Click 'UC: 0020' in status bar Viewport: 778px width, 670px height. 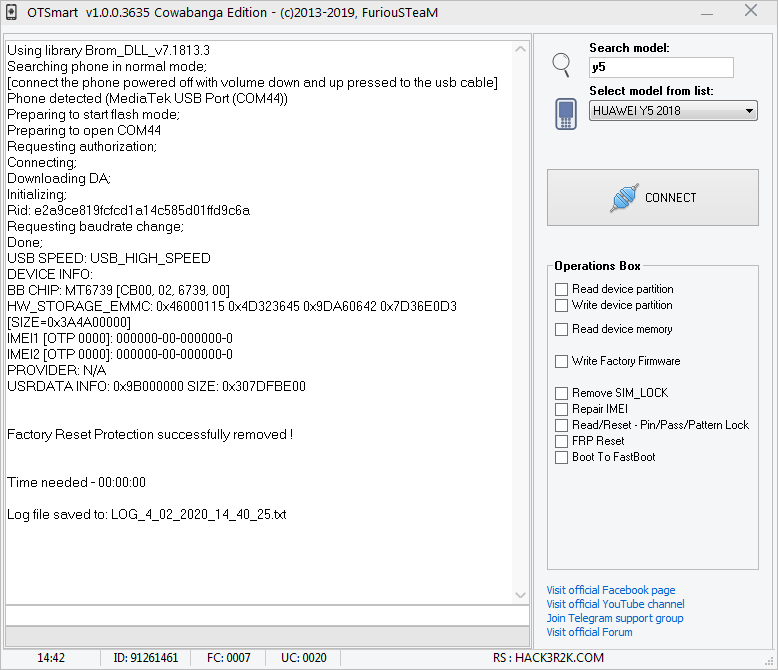[x=304, y=658]
